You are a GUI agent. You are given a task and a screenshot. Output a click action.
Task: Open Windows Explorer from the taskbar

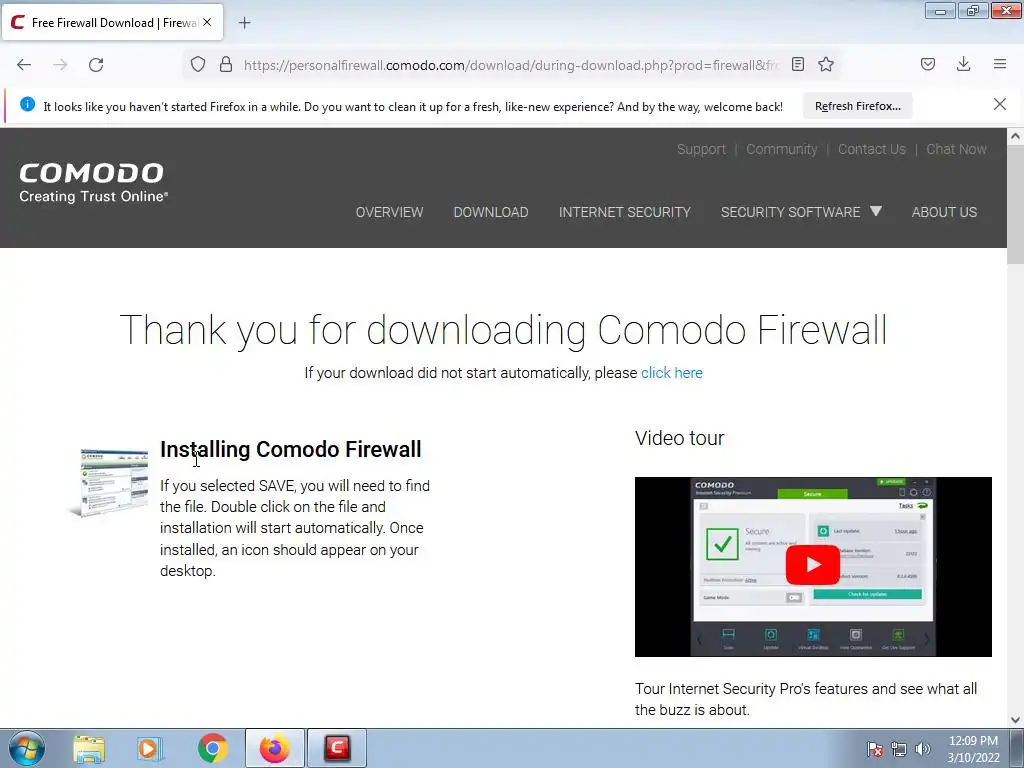coord(89,748)
